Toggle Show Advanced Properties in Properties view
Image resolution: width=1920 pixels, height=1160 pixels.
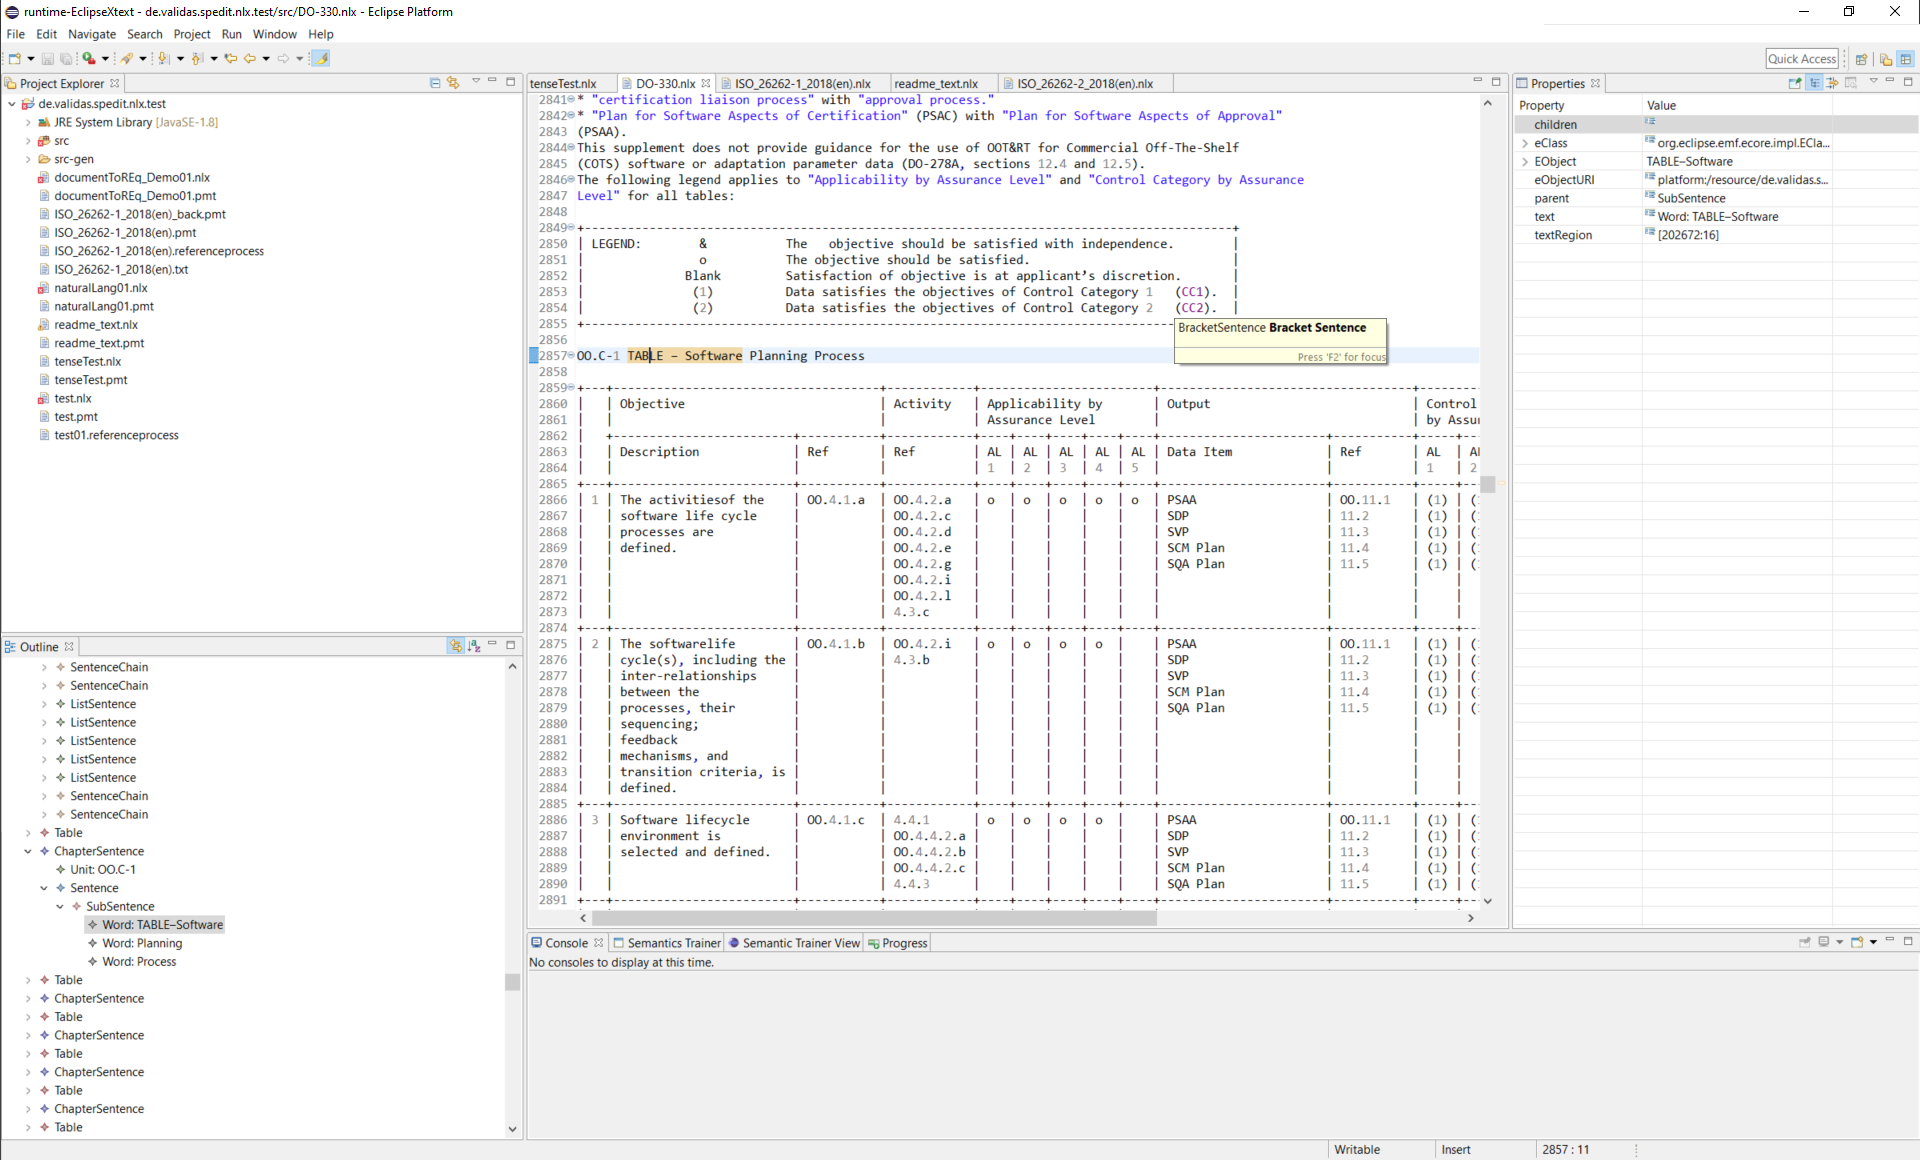(1832, 83)
